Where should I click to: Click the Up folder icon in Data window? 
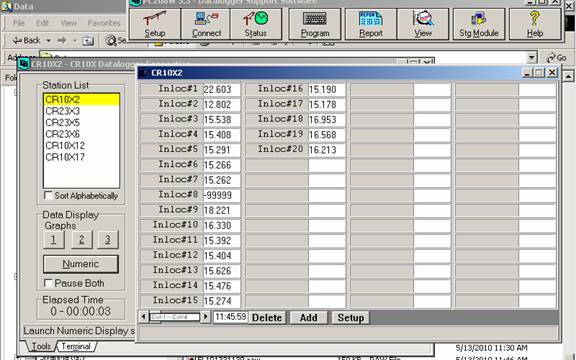[88, 41]
